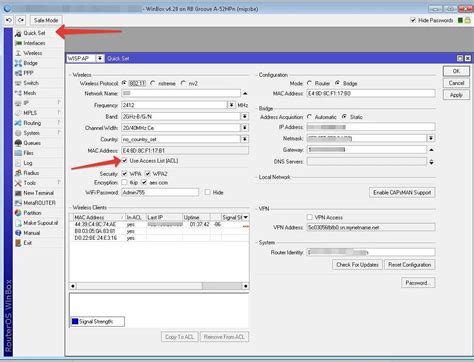Open the Switch sidebar icon
Screen dimensions: 474x362
(x=18, y=83)
